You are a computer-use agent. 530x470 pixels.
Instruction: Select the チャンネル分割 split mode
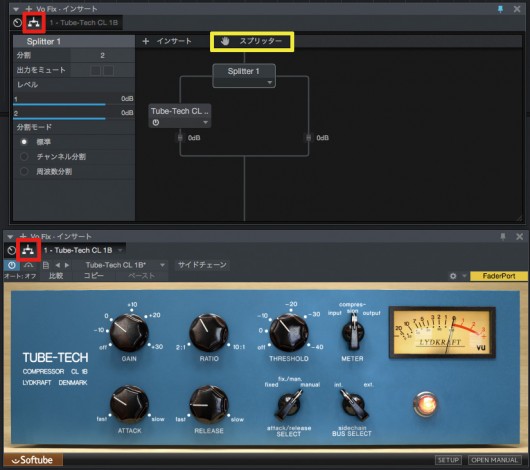24,157
